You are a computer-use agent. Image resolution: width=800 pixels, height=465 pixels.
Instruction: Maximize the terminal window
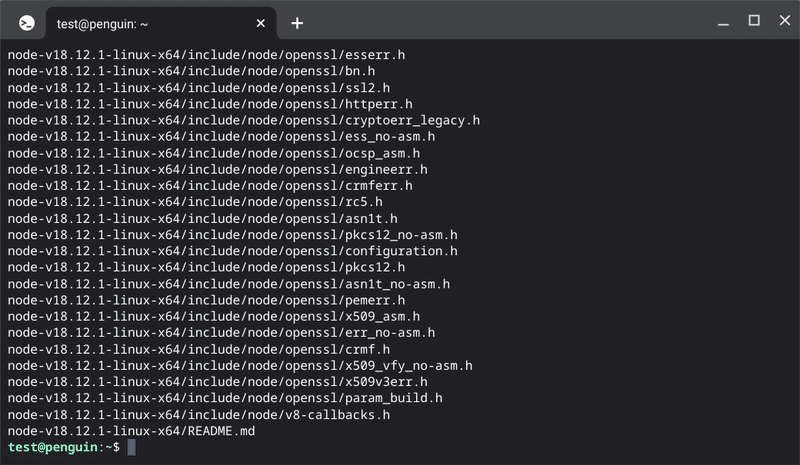pos(754,20)
